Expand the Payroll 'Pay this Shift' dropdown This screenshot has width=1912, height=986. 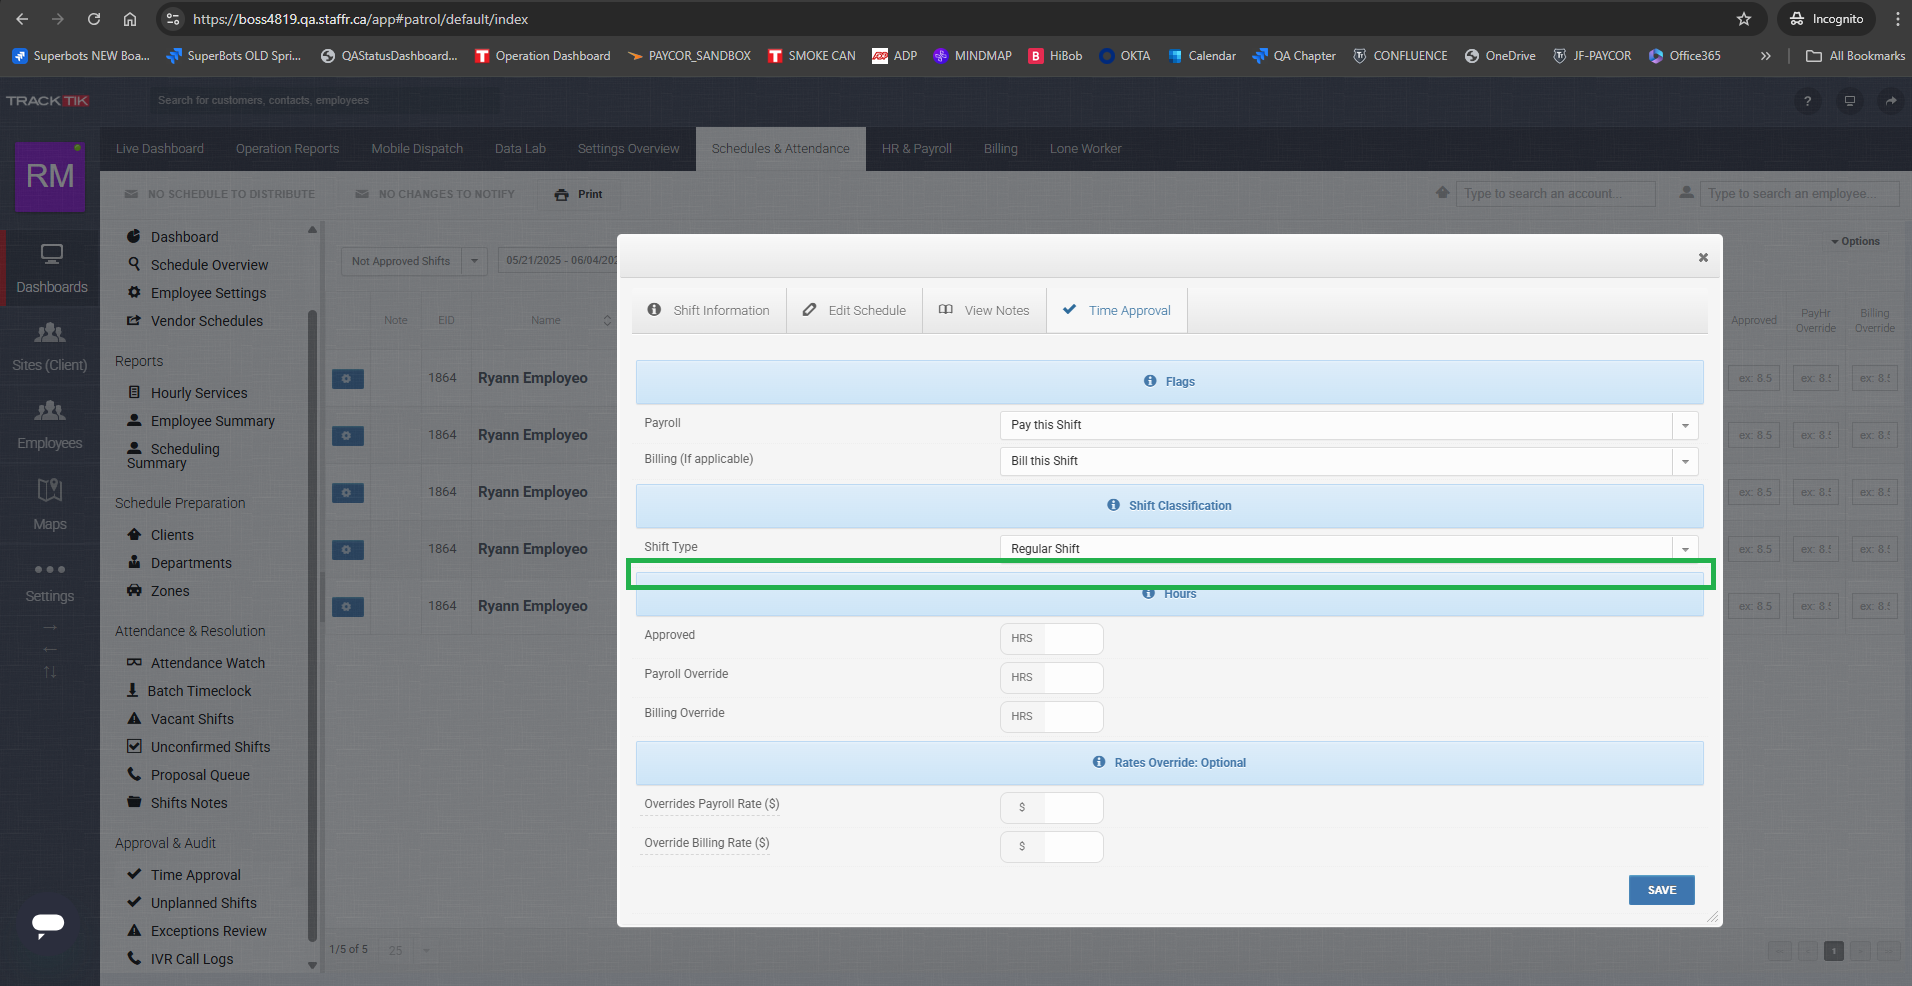point(1685,426)
